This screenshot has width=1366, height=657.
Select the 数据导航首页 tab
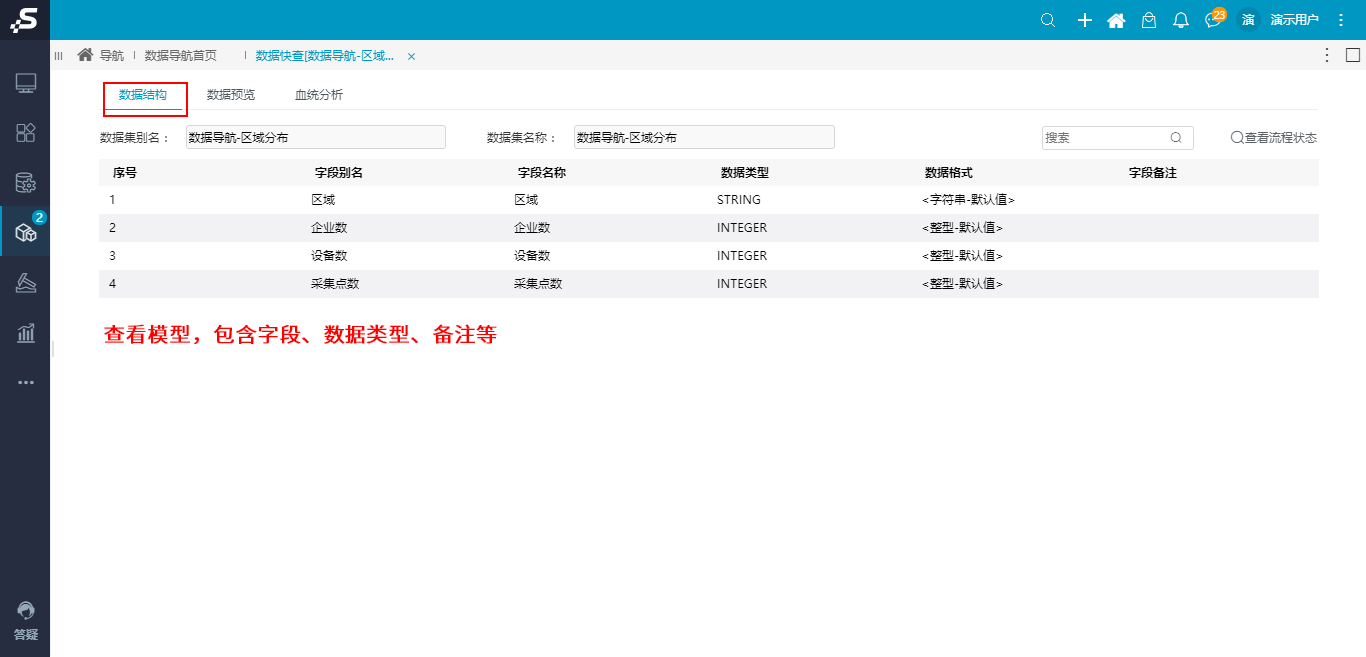coord(181,56)
